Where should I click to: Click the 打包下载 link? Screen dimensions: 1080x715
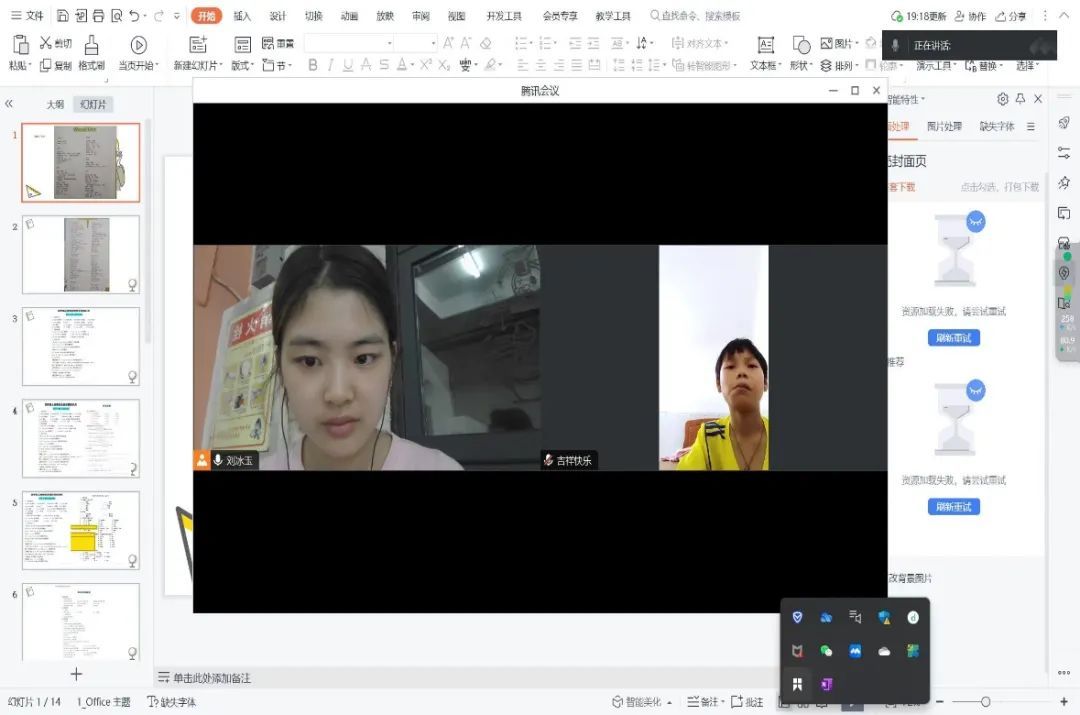click(1020, 187)
